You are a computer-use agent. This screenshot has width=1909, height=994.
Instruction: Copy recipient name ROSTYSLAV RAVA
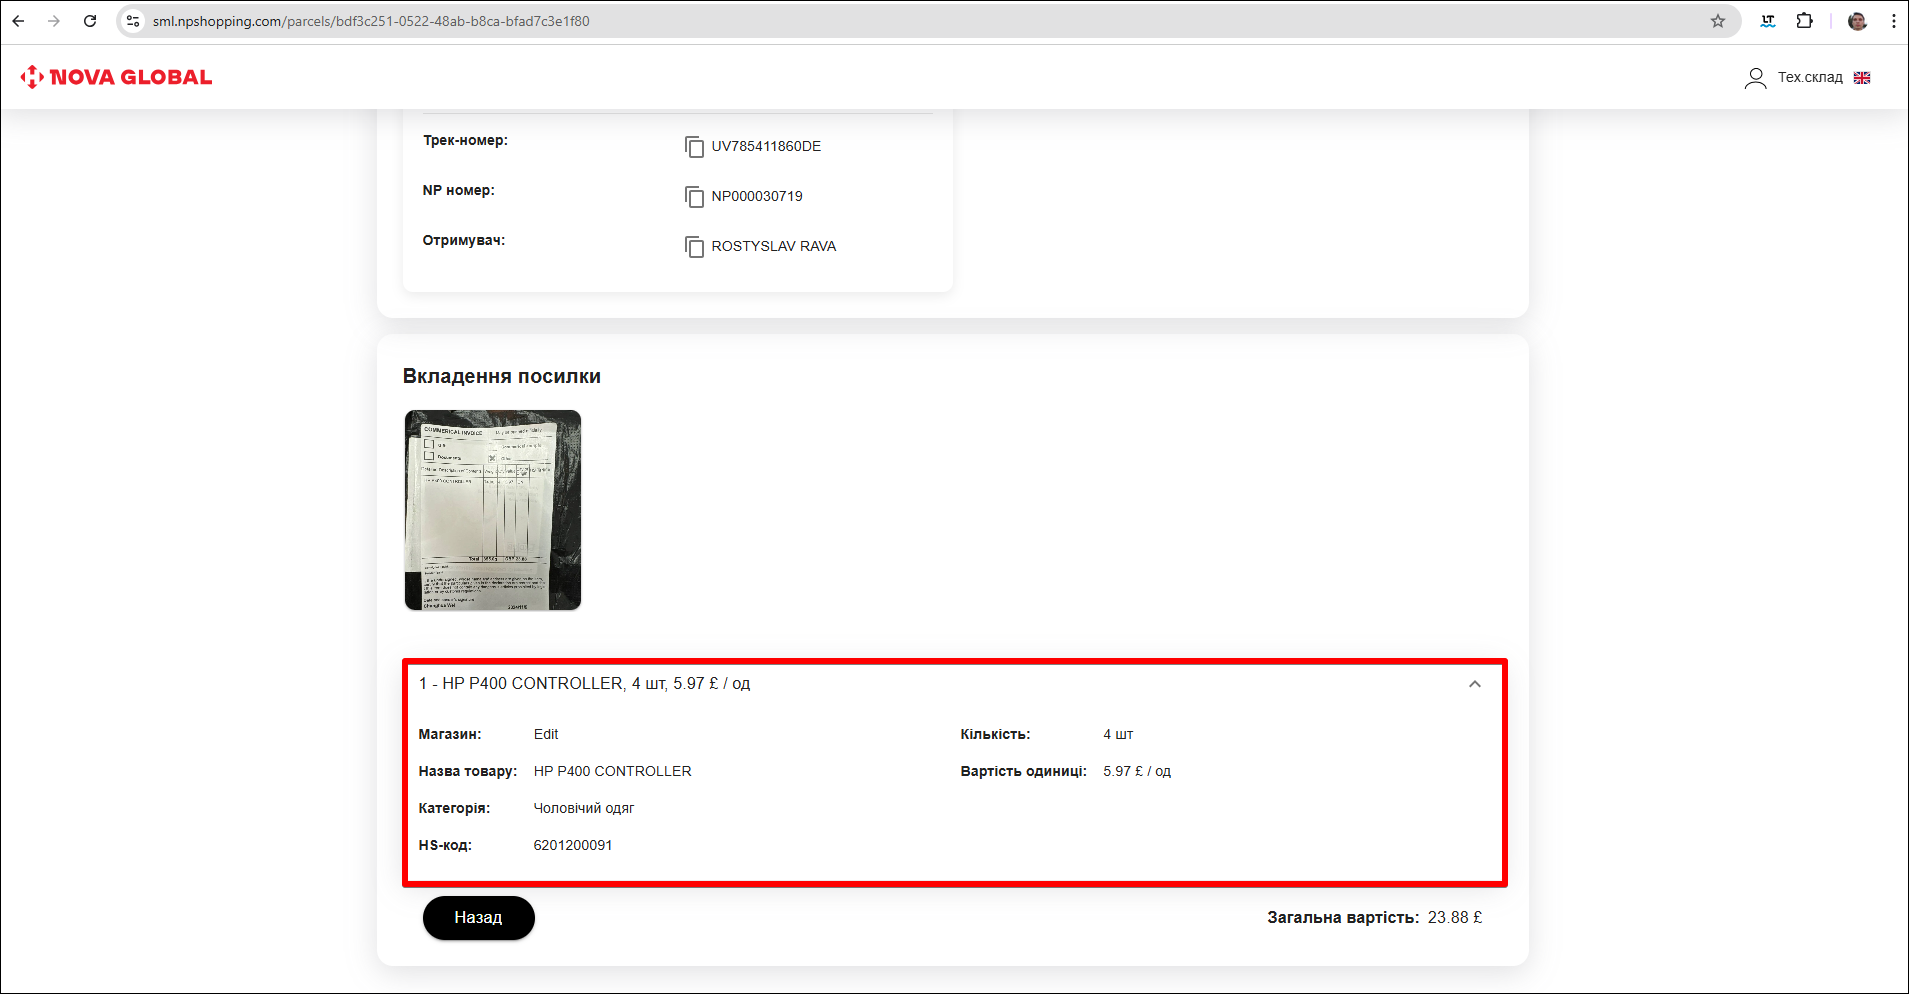pyautogui.click(x=694, y=247)
